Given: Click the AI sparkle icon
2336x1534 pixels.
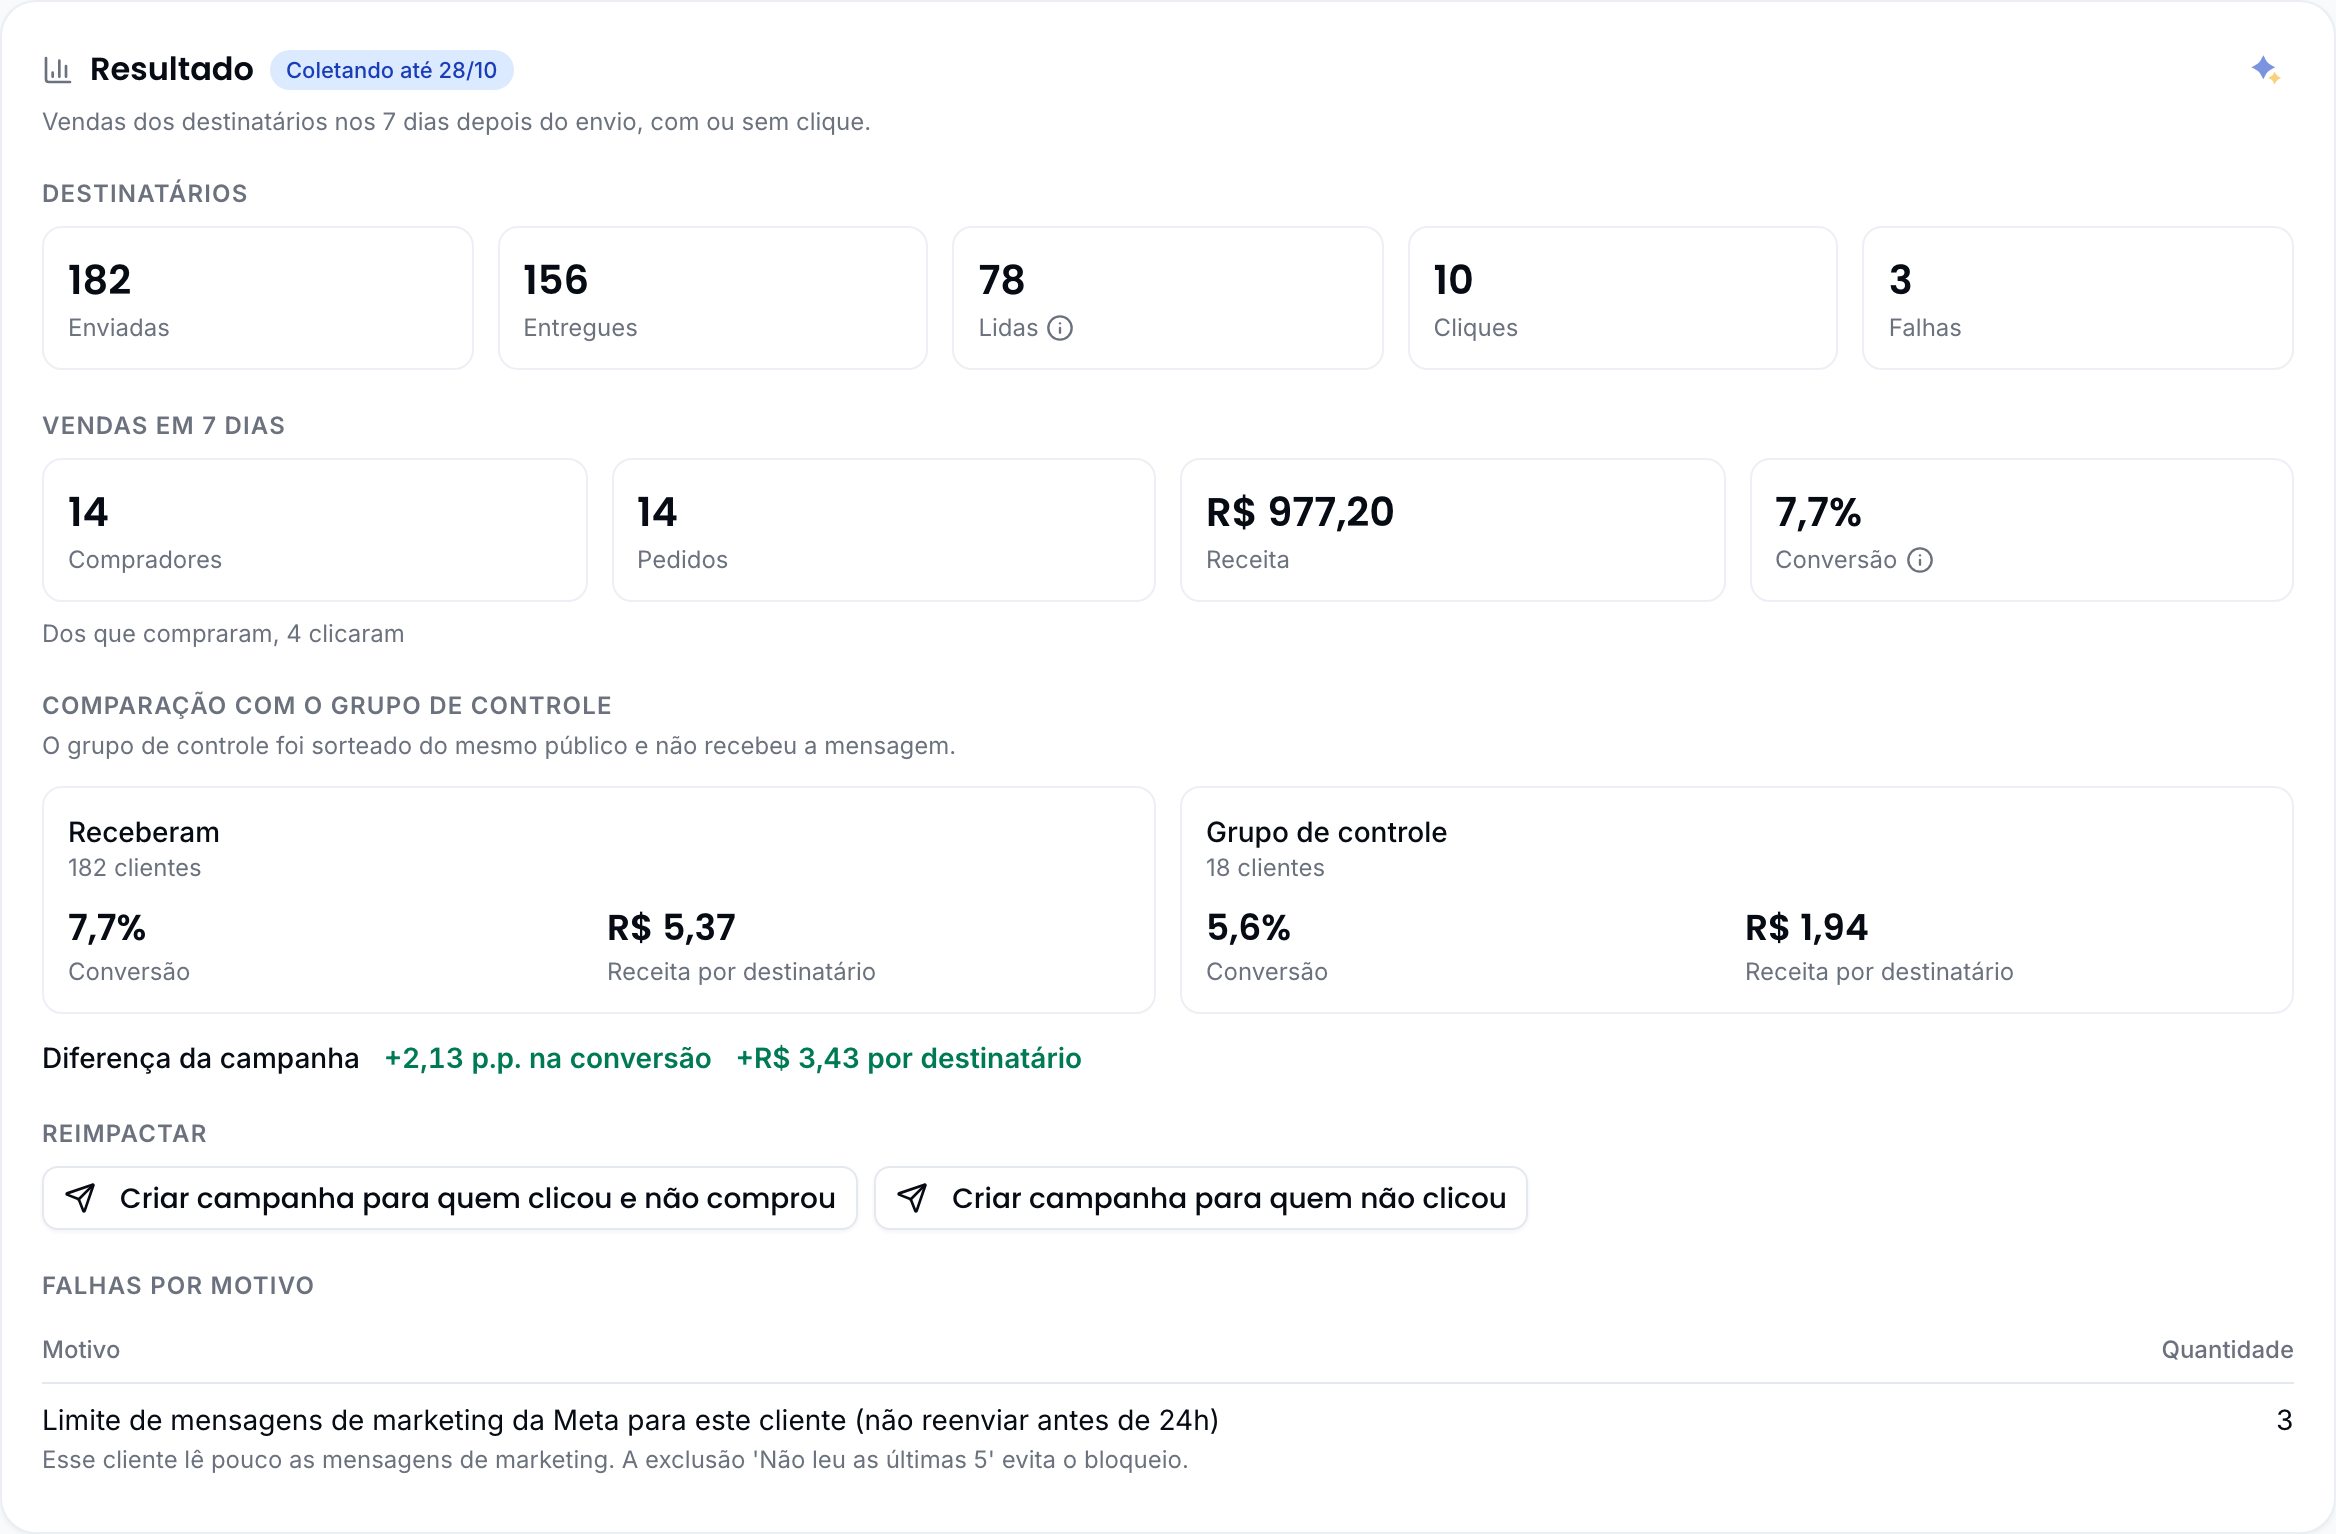Looking at the screenshot, I should click(2265, 70).
